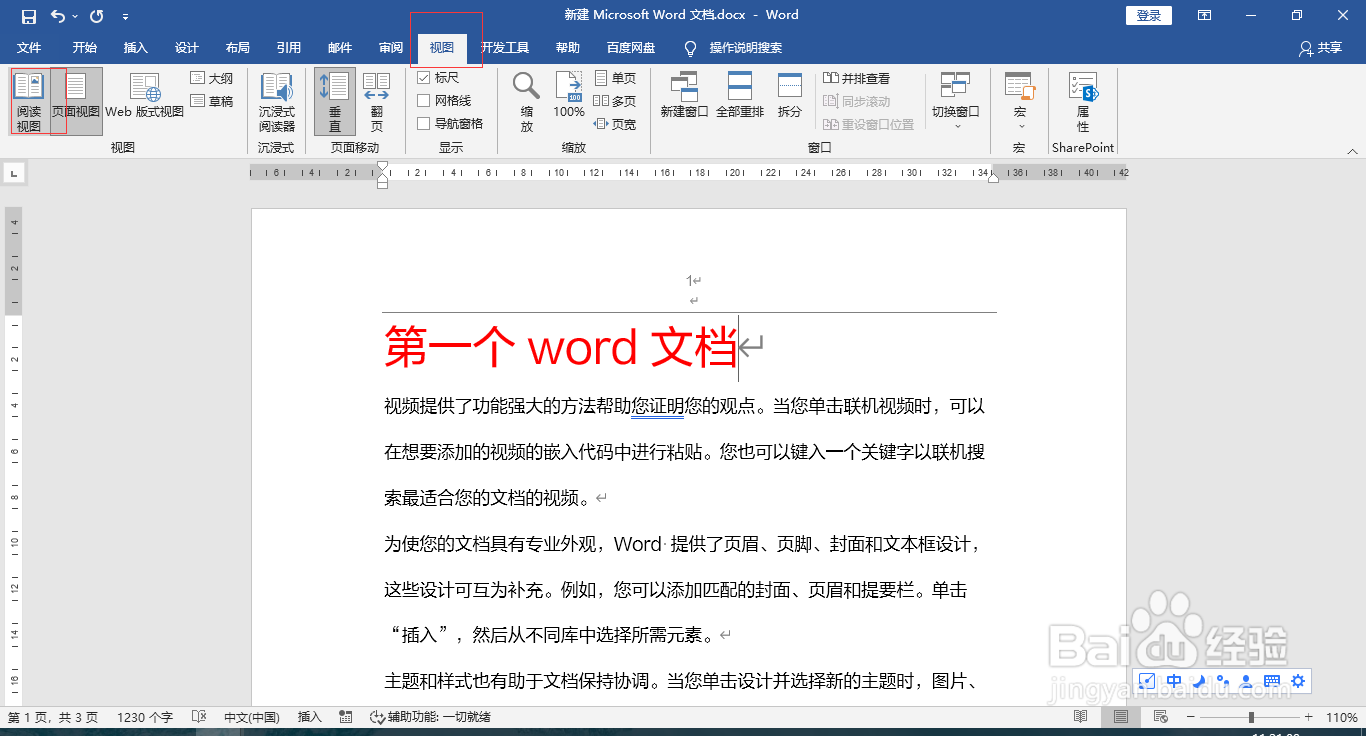Select Vertical (垂直) page movement
This screenshot has height=736, width=1366.
tap(335, 101)
